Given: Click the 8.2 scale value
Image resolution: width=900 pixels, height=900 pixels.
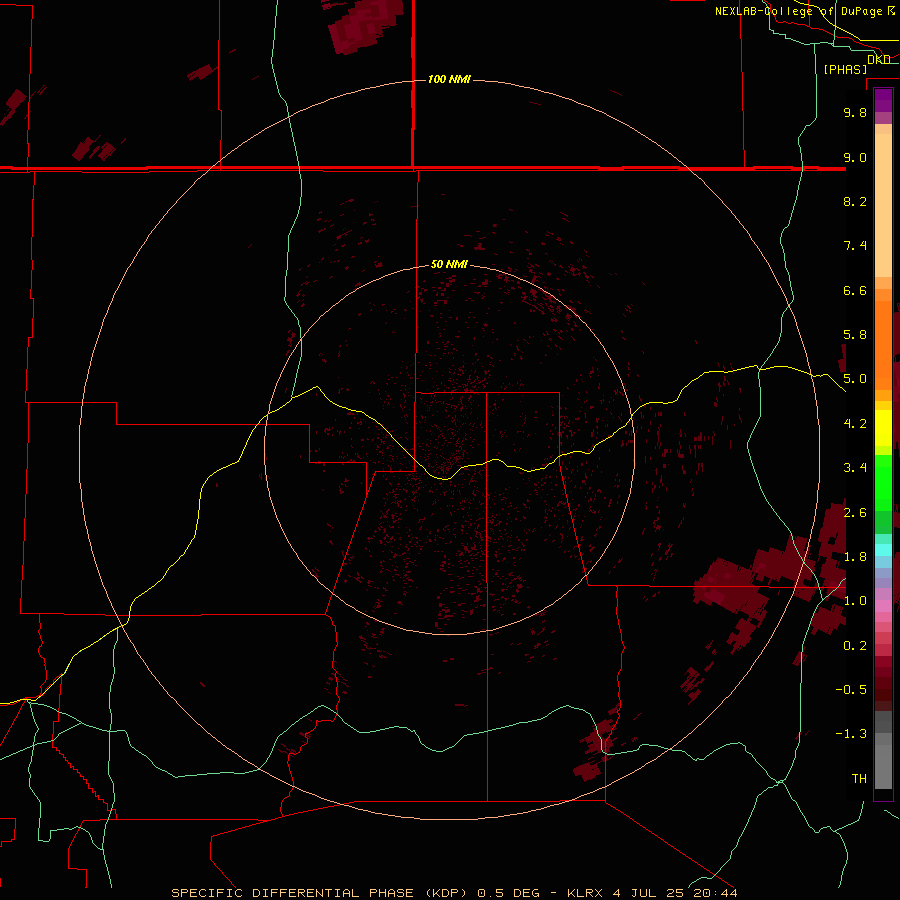Looking at the screenshot, I should coord(855,201).
